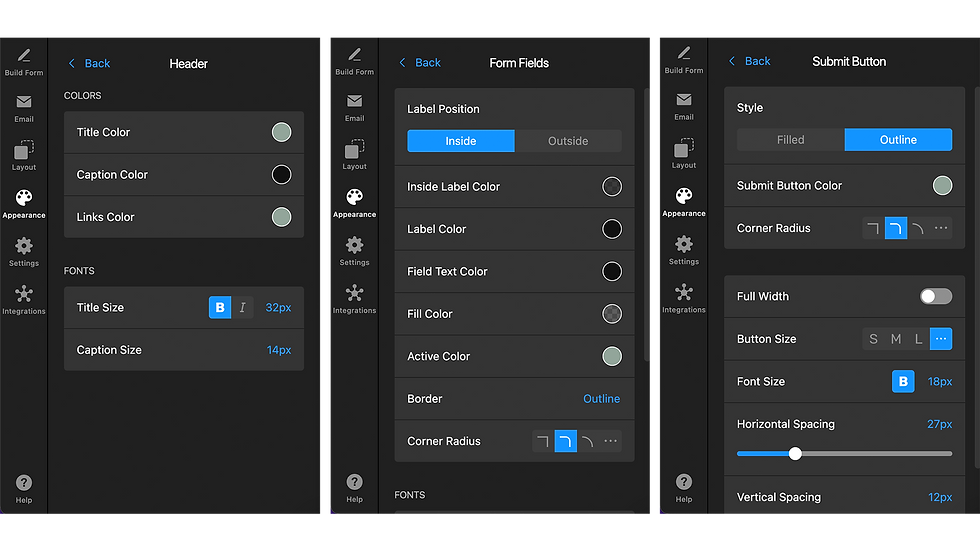Open Integrations in the Header panel sidebar
The image size is (980, 551).
point(24,300)
